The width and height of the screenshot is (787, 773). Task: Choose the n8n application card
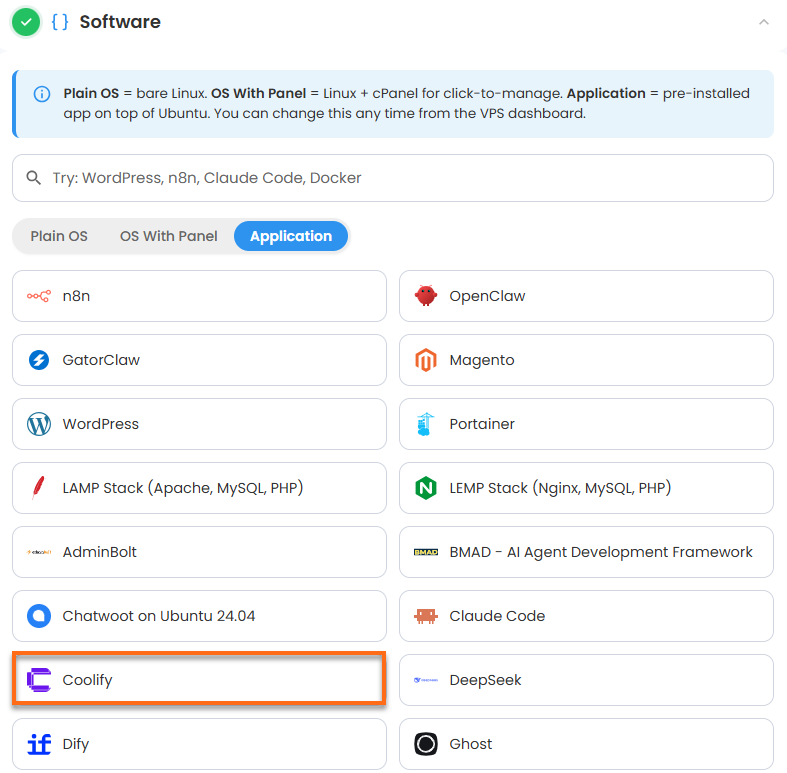point(199,296)
